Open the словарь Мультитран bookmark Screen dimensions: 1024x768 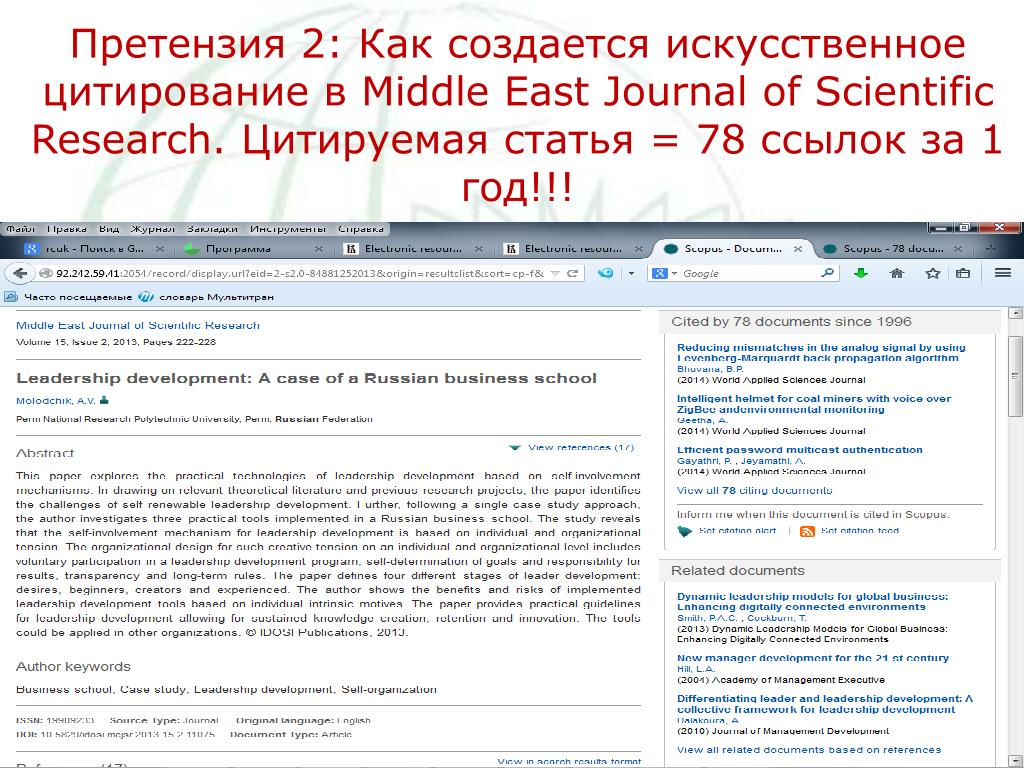point(206,297)
